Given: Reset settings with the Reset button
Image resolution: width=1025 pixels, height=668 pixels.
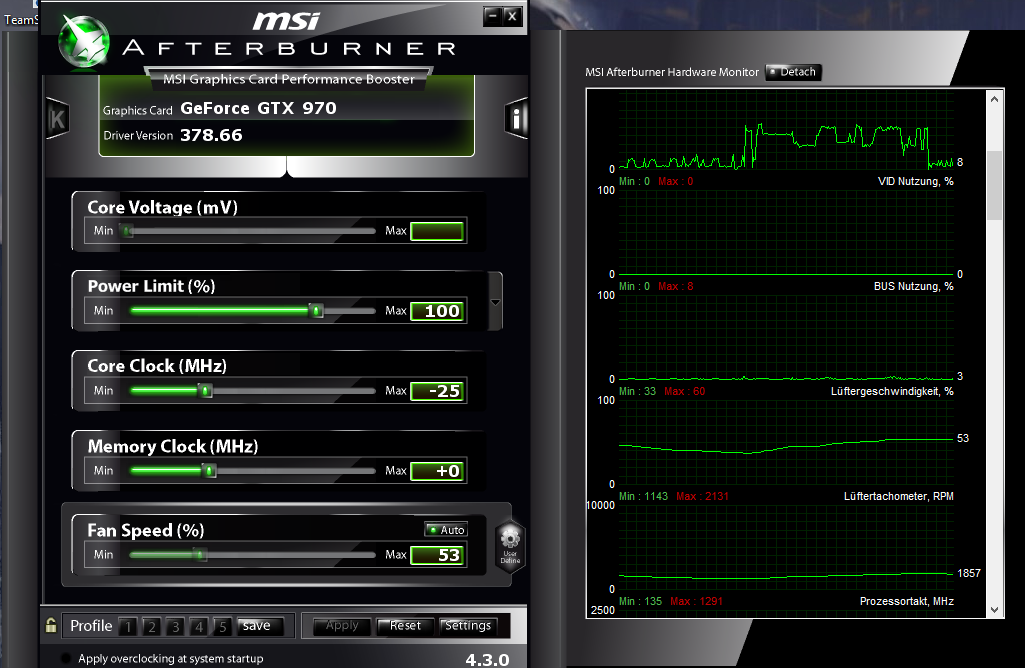Looking at the screenshot, I should (x=405, y=626).
